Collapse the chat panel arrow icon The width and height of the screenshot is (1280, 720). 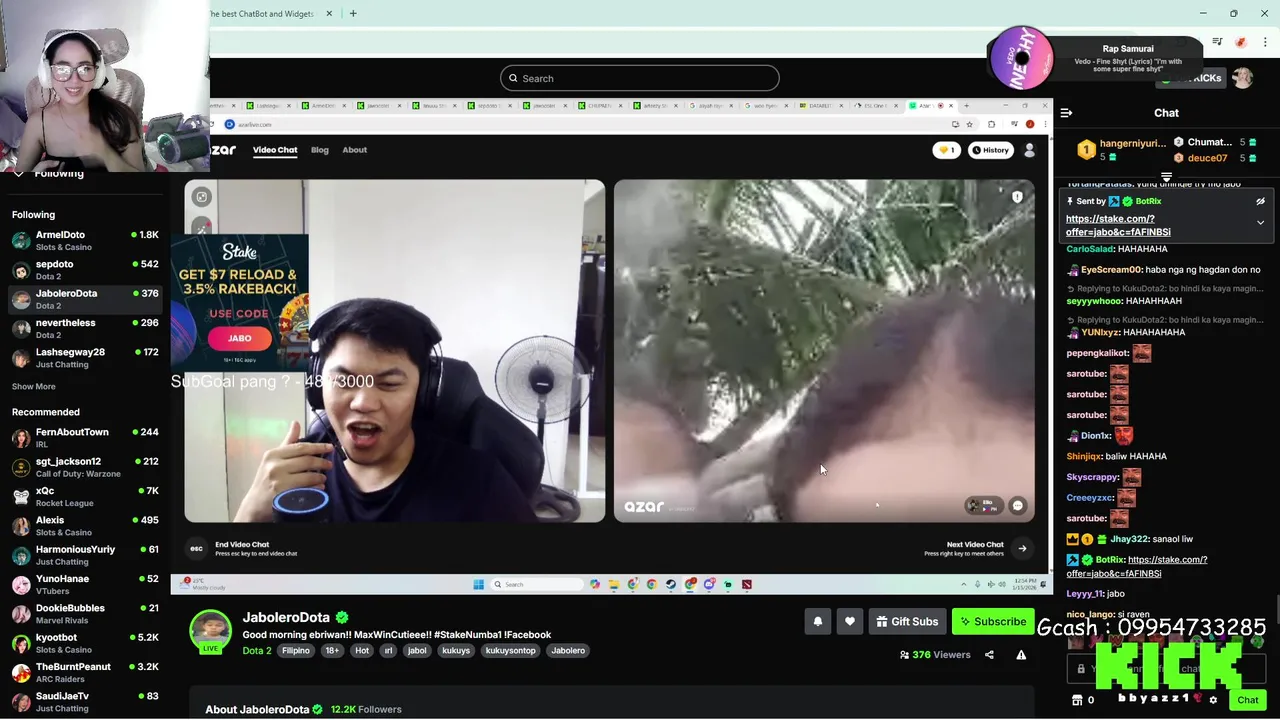1066,113
